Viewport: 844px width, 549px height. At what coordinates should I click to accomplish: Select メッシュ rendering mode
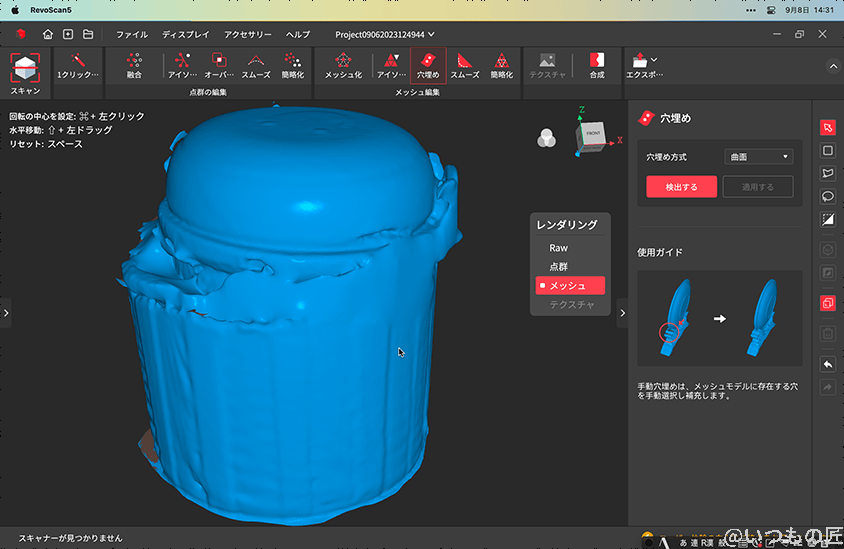(568, 286)
